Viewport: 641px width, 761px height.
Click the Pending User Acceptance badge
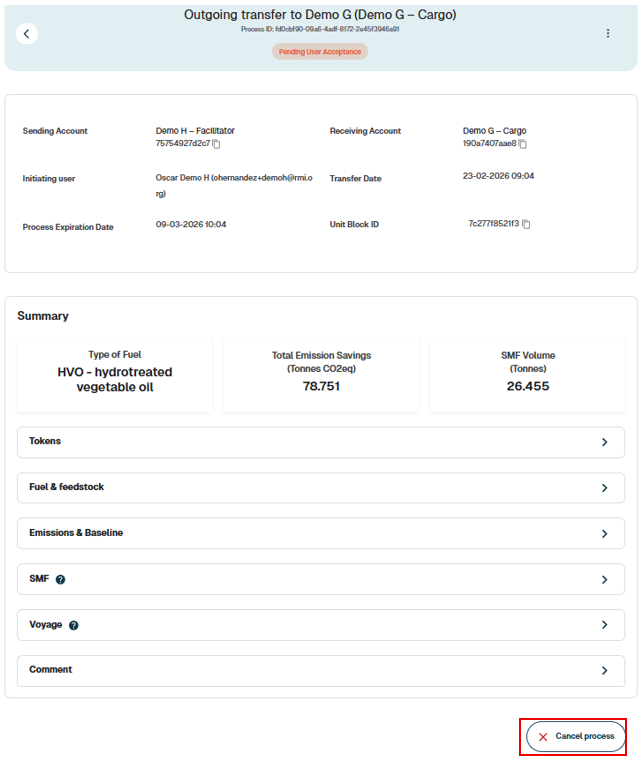click(320, 51)
